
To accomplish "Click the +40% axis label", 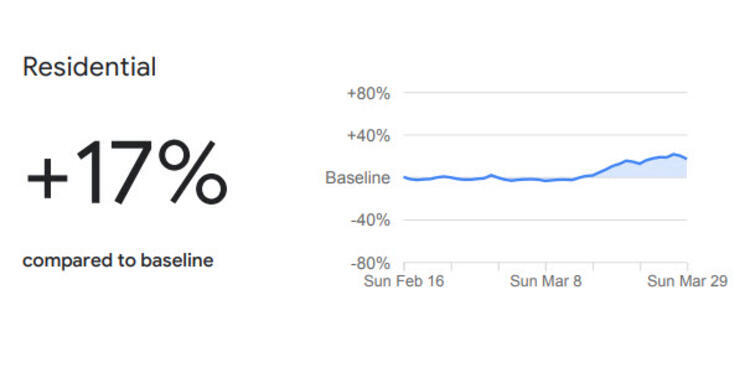I will click(x=368, y=136).
